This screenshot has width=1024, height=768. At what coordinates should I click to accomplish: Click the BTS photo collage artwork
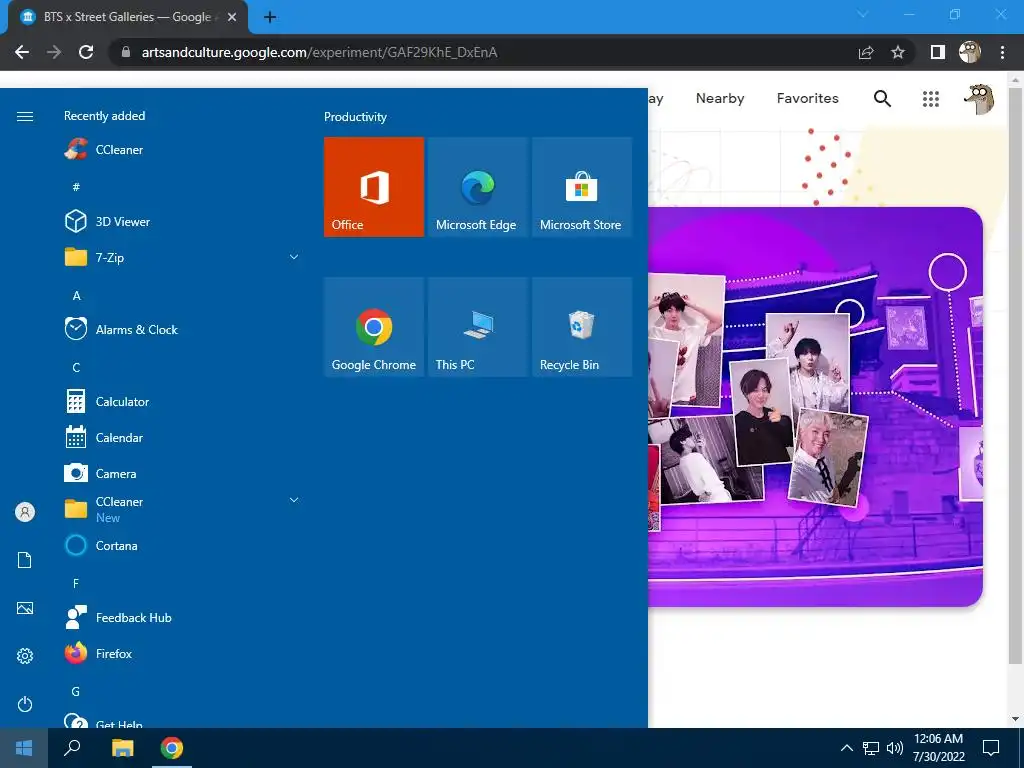click(816, 407)
